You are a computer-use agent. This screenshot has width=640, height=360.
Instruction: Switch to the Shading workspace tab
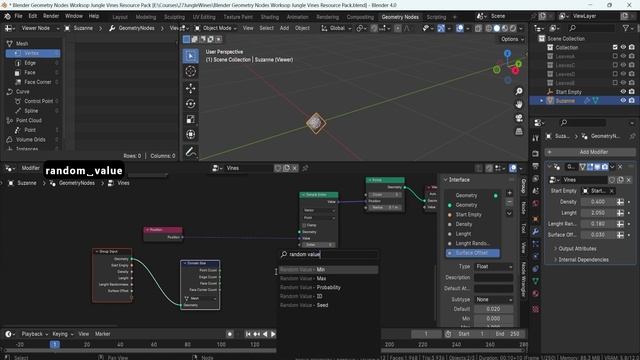click(x=270, y=17)
